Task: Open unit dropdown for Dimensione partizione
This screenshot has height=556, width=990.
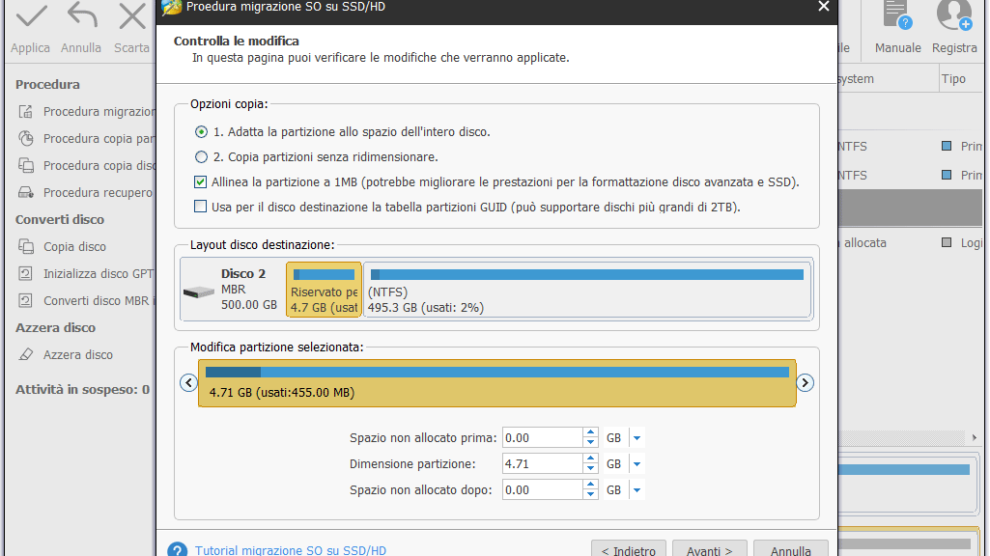Action: tap(636, 464)
